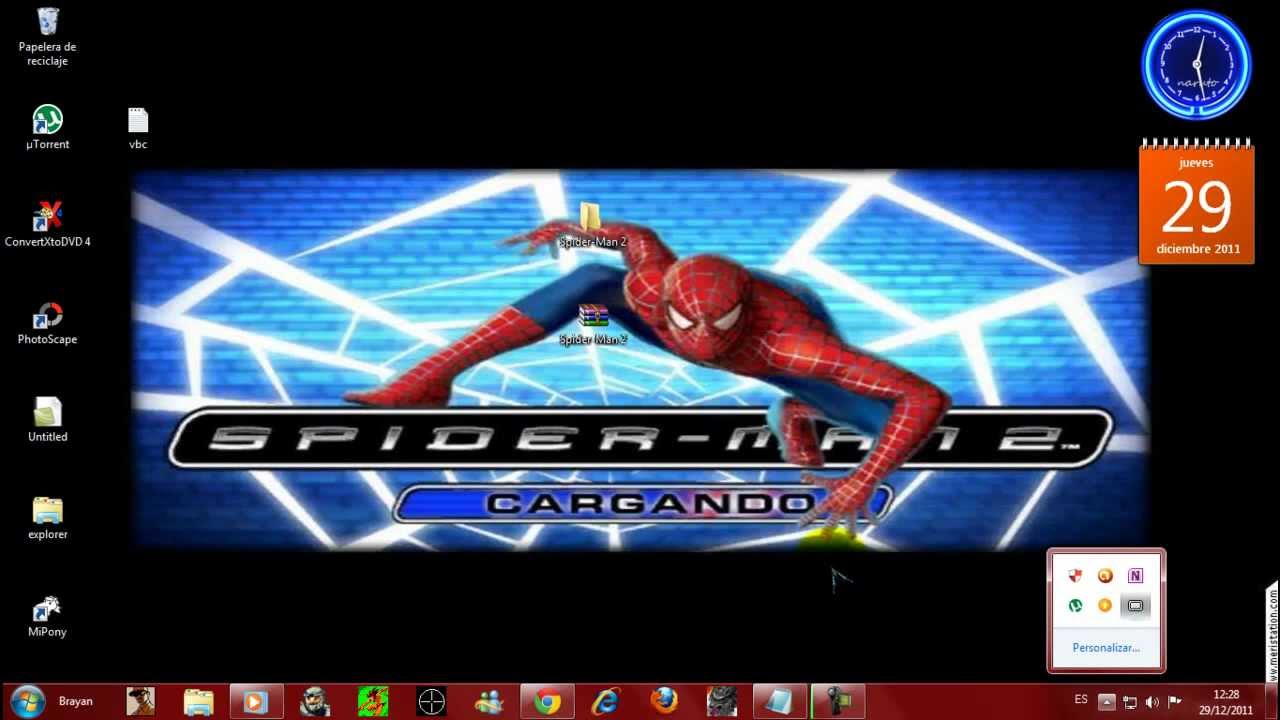Select the Untitled file on desktop
The height and width of the screenshot is (720, 1280).
pyautogui.click(x=47, y=419)
